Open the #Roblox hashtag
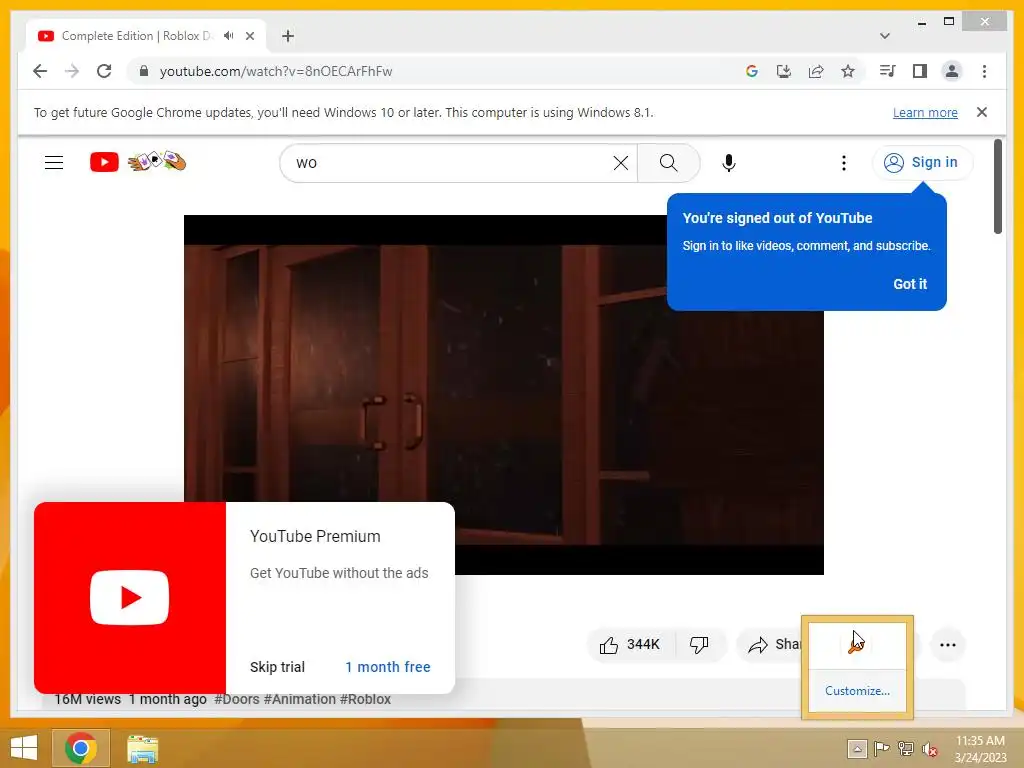 click(365, 699)
